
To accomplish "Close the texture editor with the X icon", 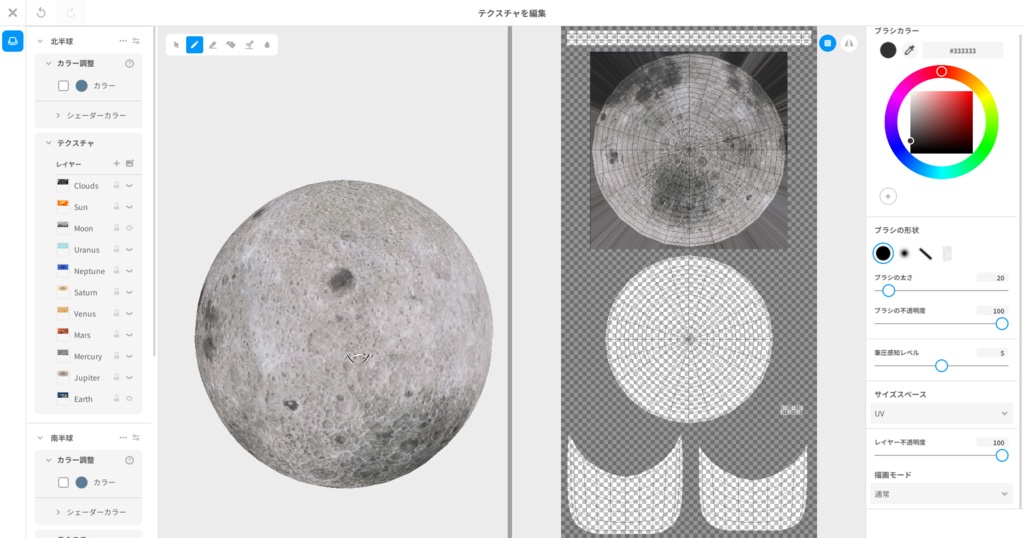I will [x=12, y=12].
